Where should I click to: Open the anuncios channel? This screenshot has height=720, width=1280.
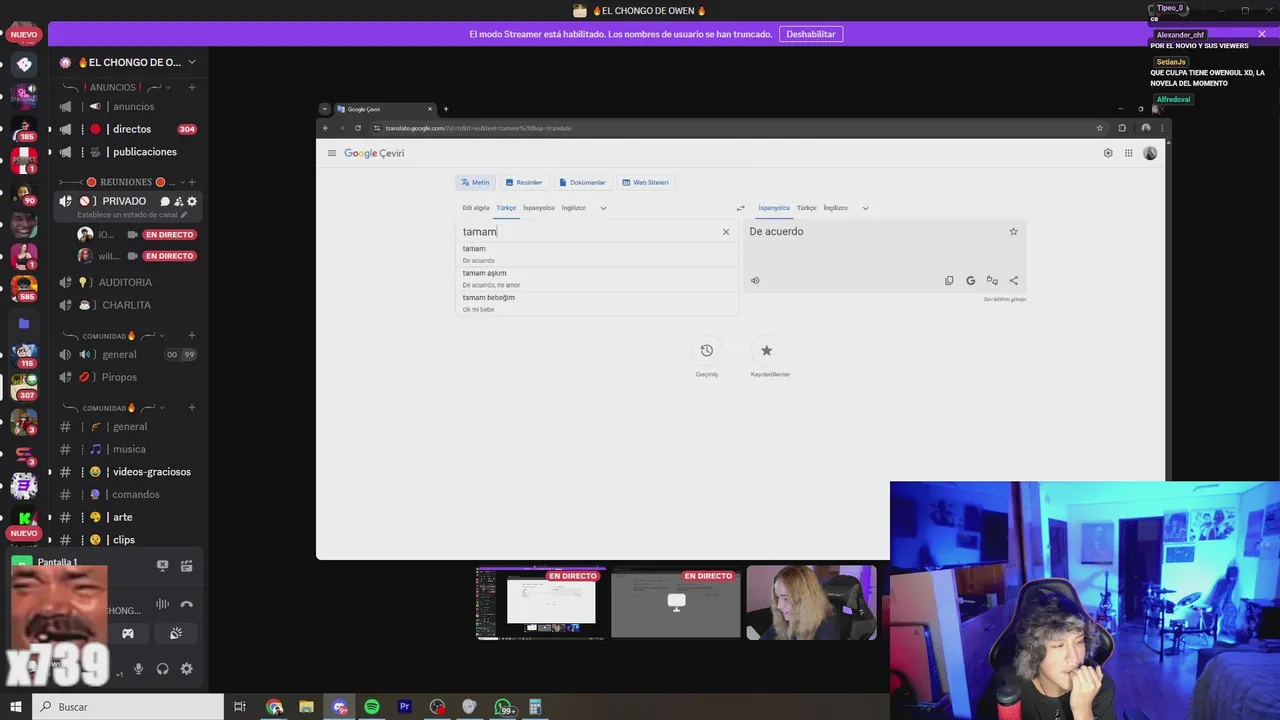point(127,107)
